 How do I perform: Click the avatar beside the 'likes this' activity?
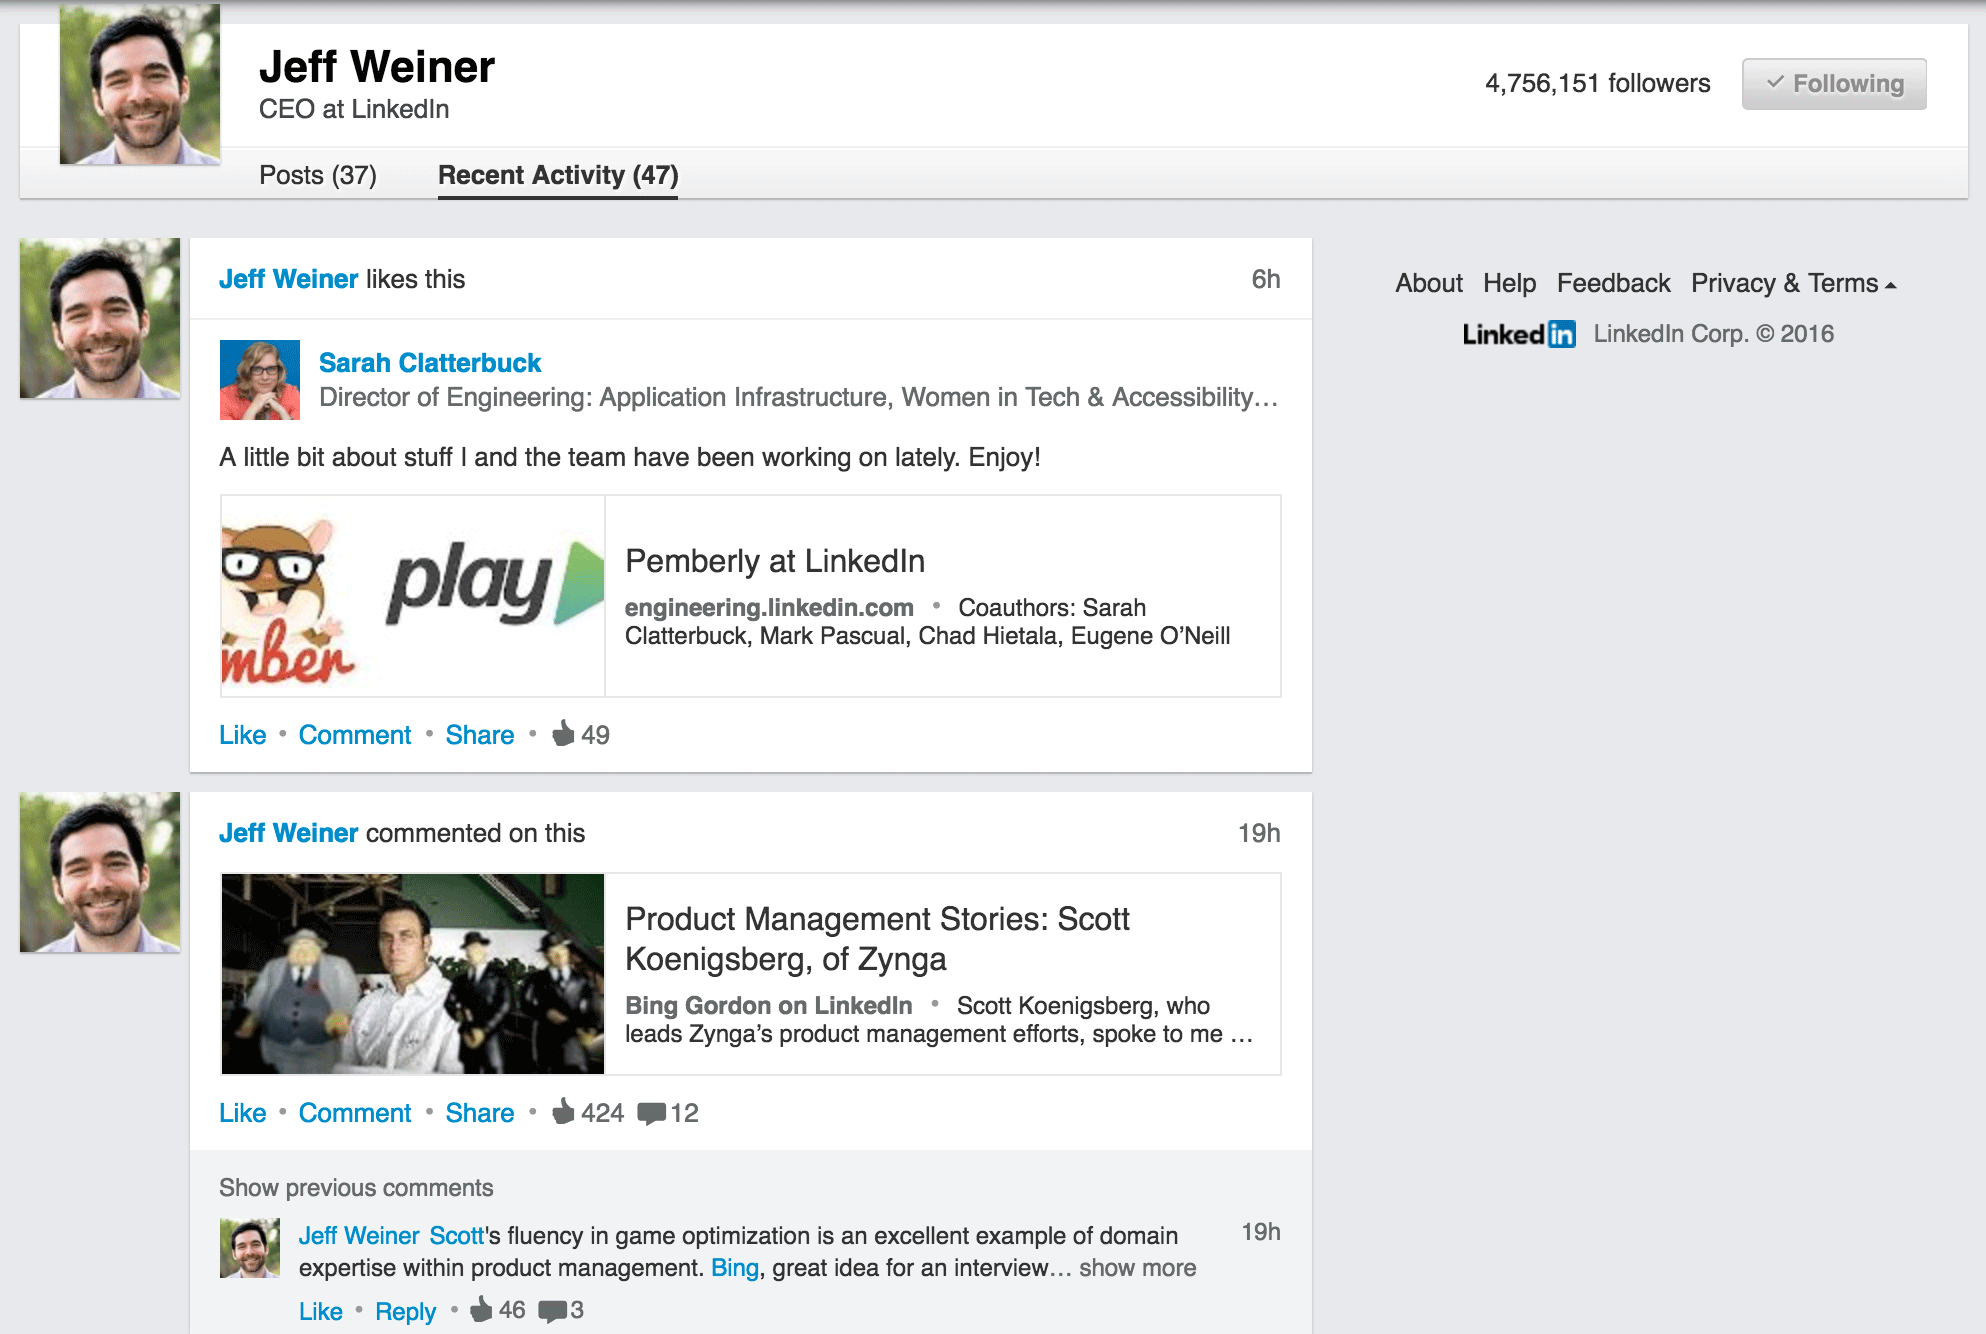[x=100, y=318]
